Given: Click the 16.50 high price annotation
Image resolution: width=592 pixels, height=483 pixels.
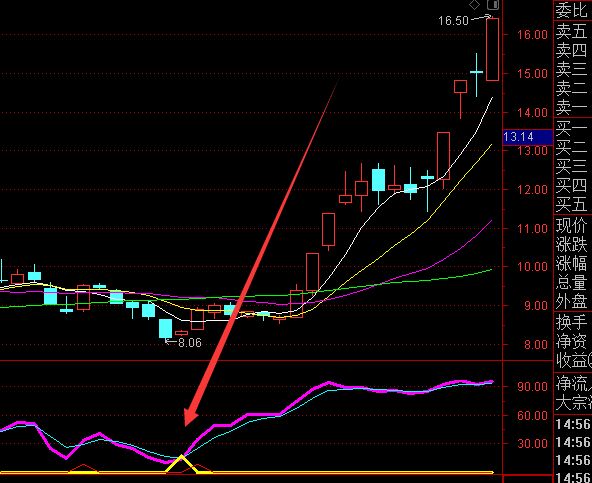Looking at the screenshot, I should click(x=453, y=20).
